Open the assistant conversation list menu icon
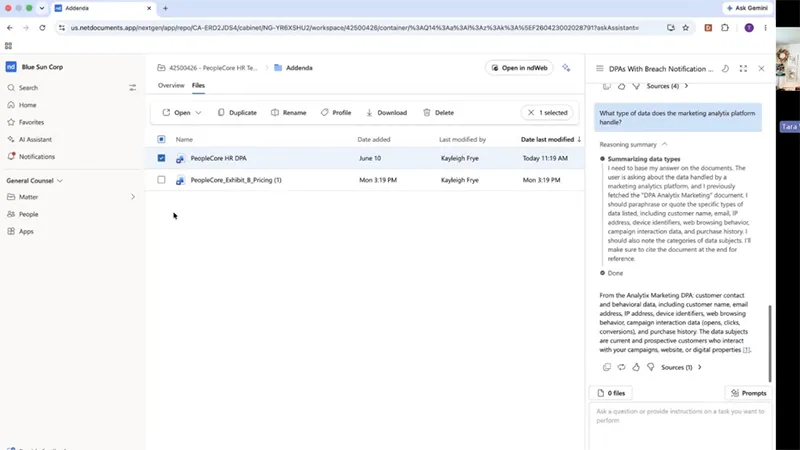 599,68
